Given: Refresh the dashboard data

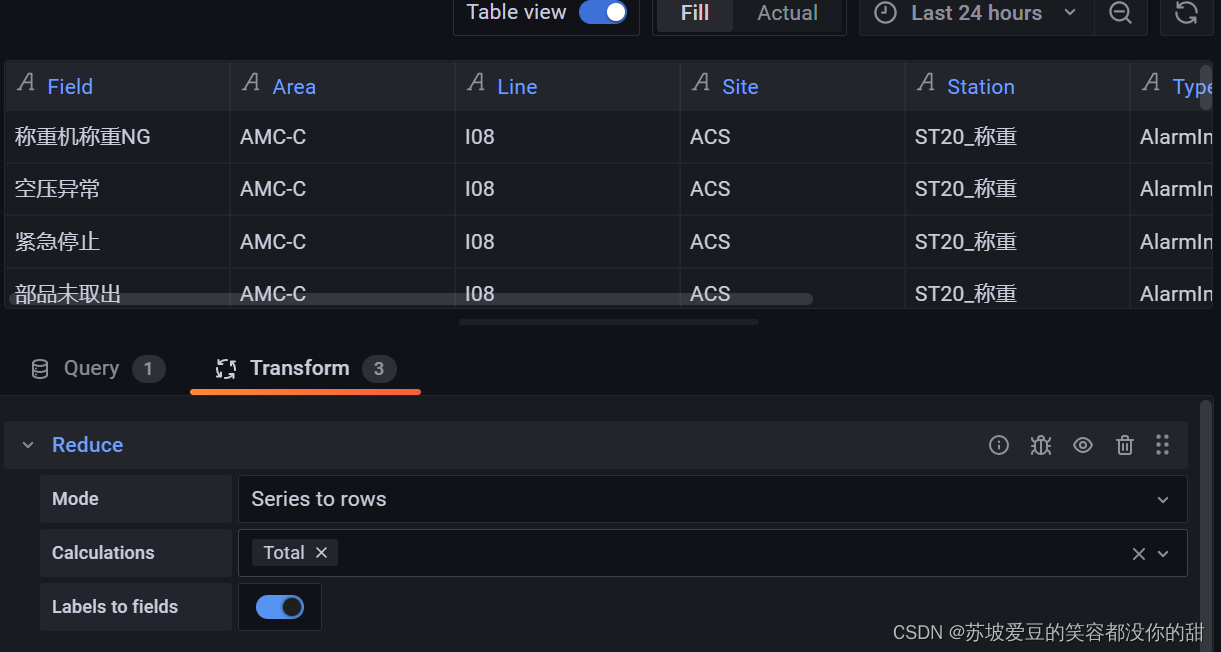Looking at the screenshot, I should pos(1186,14).
